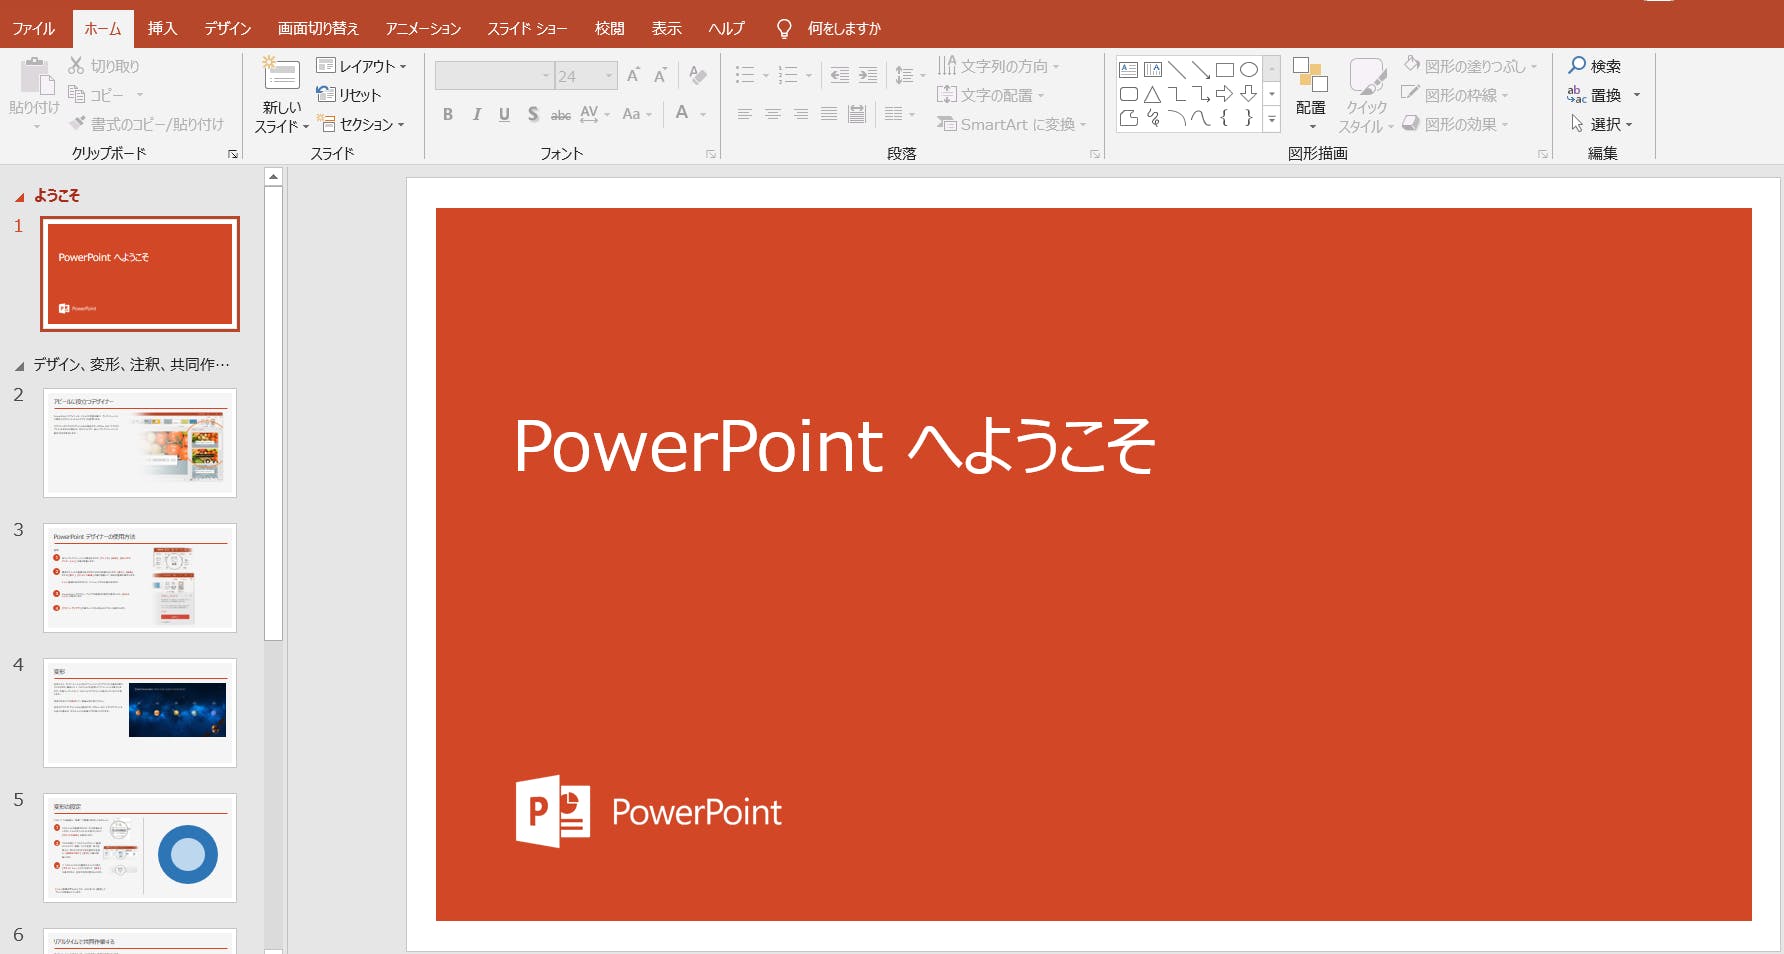Screen dimensions: 1784x954
Task: Select the oval shape in shapes gallery
Action: [1249, 70]
